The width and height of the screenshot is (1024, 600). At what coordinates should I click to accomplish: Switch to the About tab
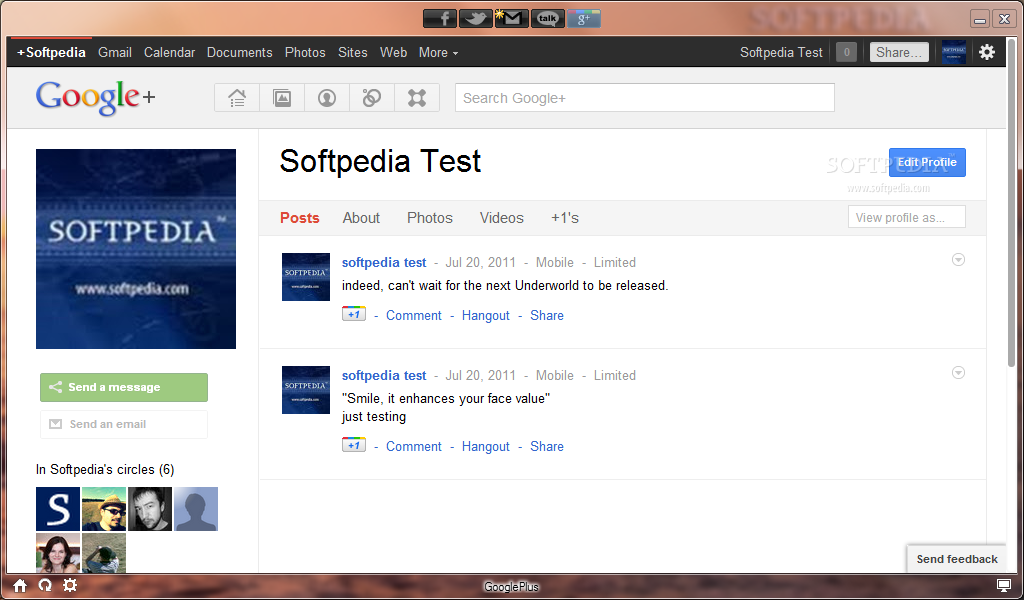tap(361, 218)
